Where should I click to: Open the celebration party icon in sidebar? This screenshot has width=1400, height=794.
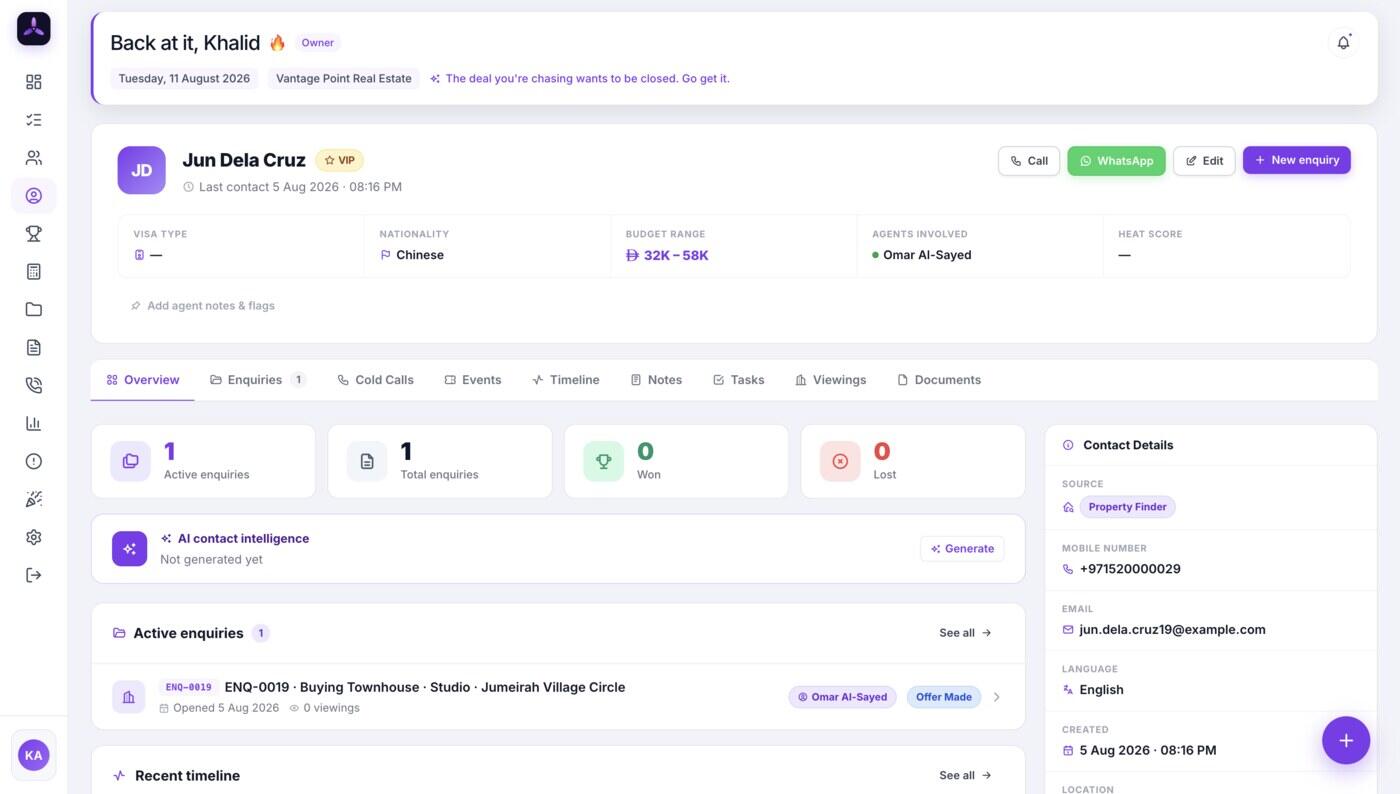tap(34, 500)
